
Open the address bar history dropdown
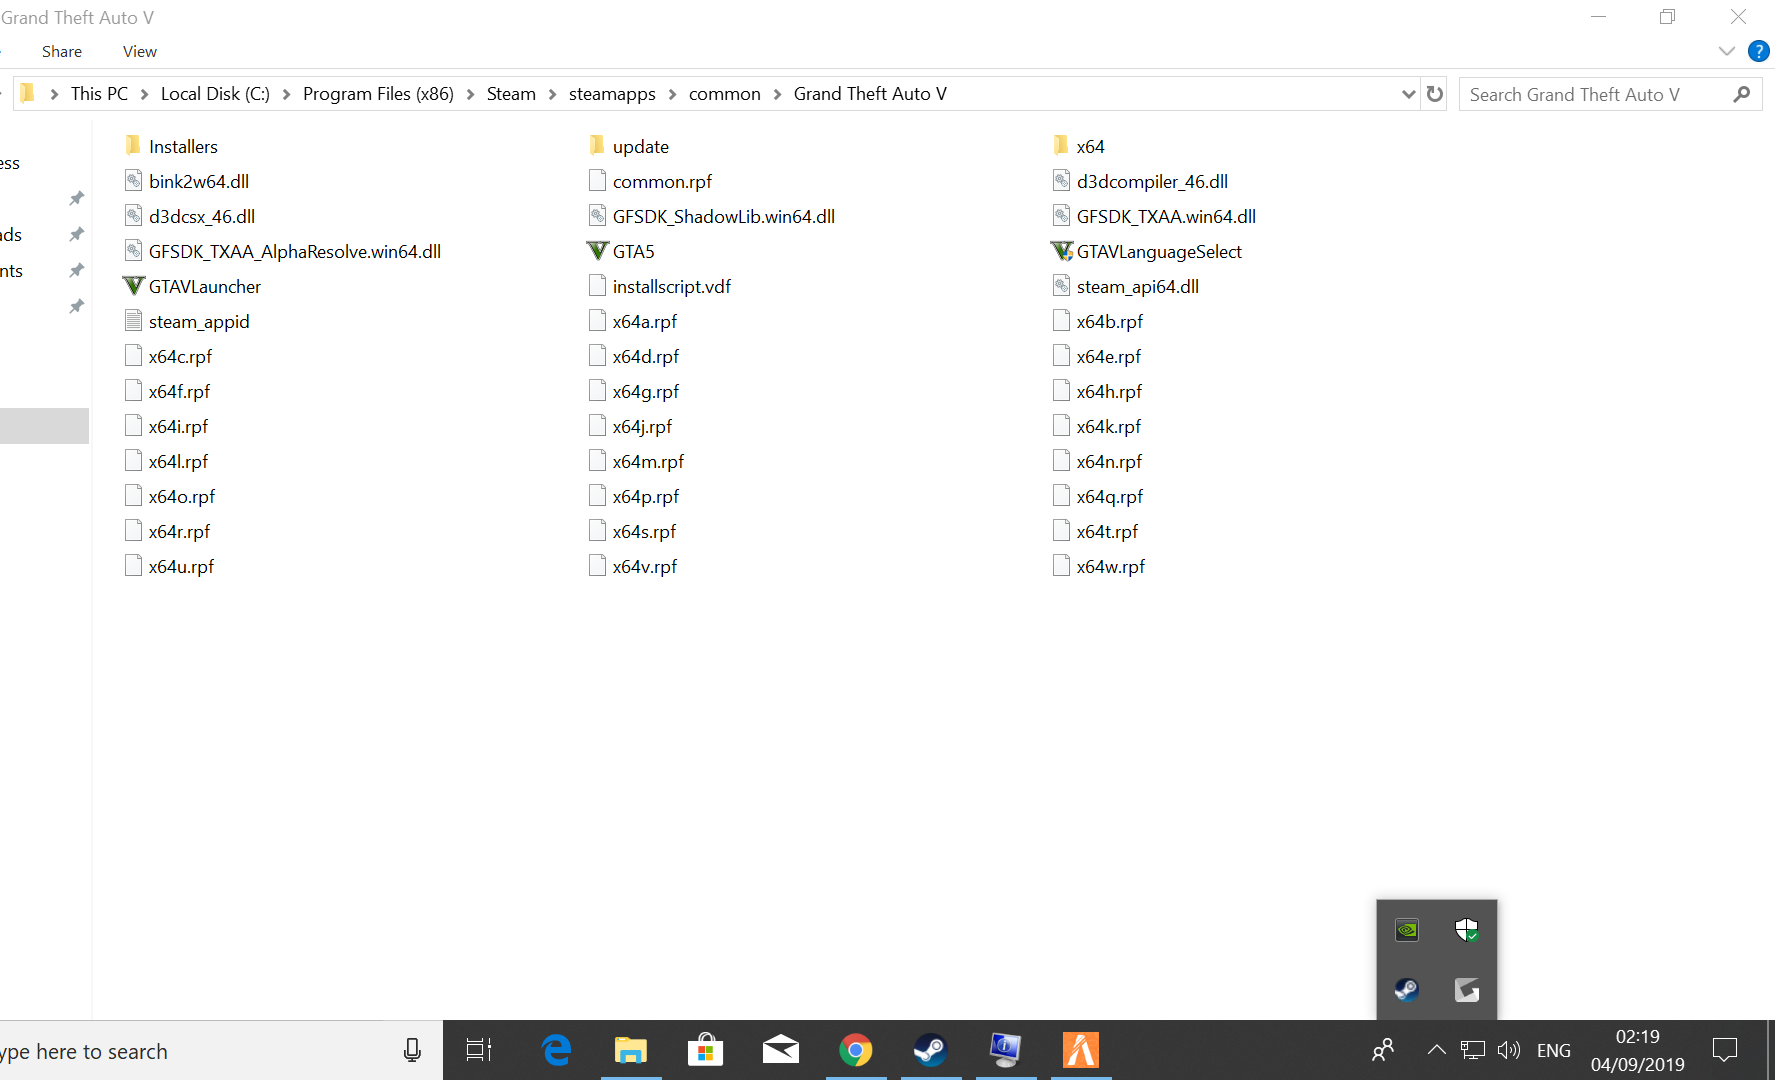point(1409,94)
